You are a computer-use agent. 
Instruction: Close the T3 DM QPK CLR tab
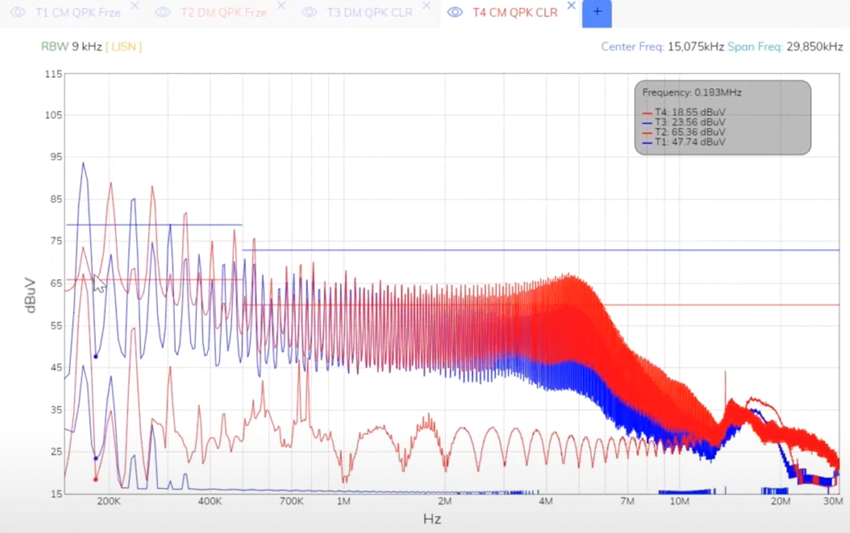coord(427,5)
